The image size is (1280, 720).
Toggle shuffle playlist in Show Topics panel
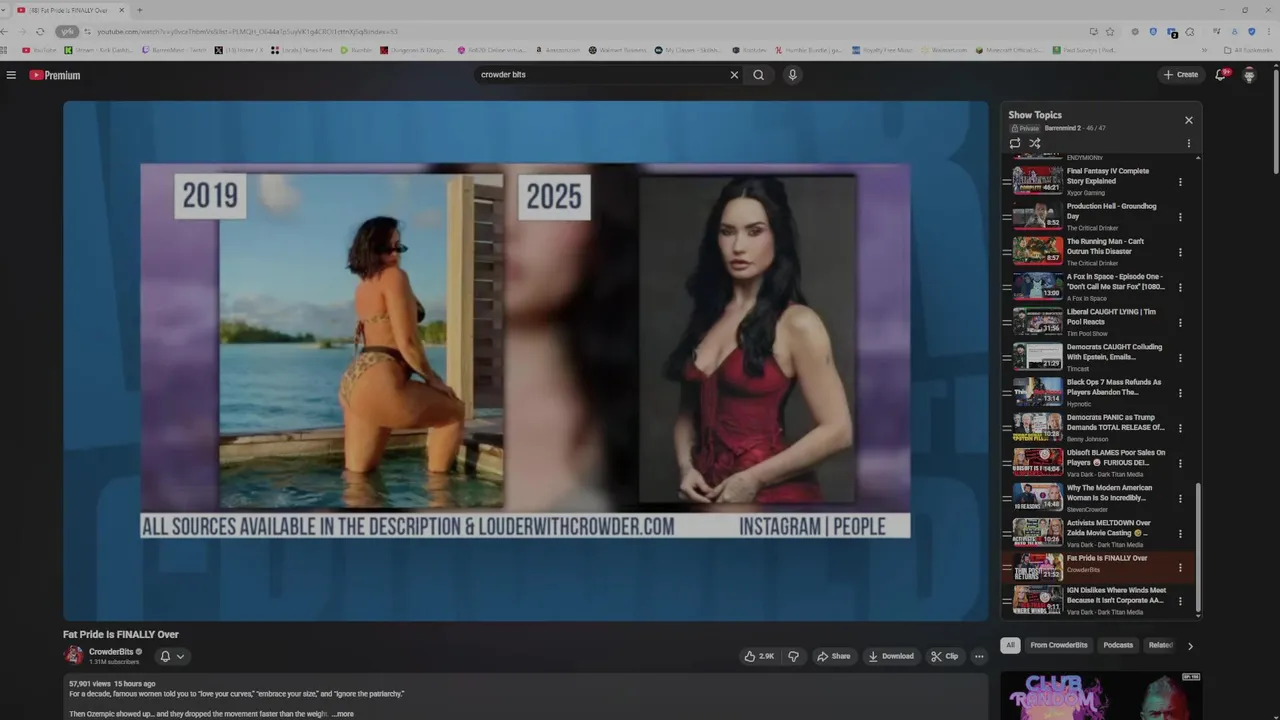(x=1035, y=143)
